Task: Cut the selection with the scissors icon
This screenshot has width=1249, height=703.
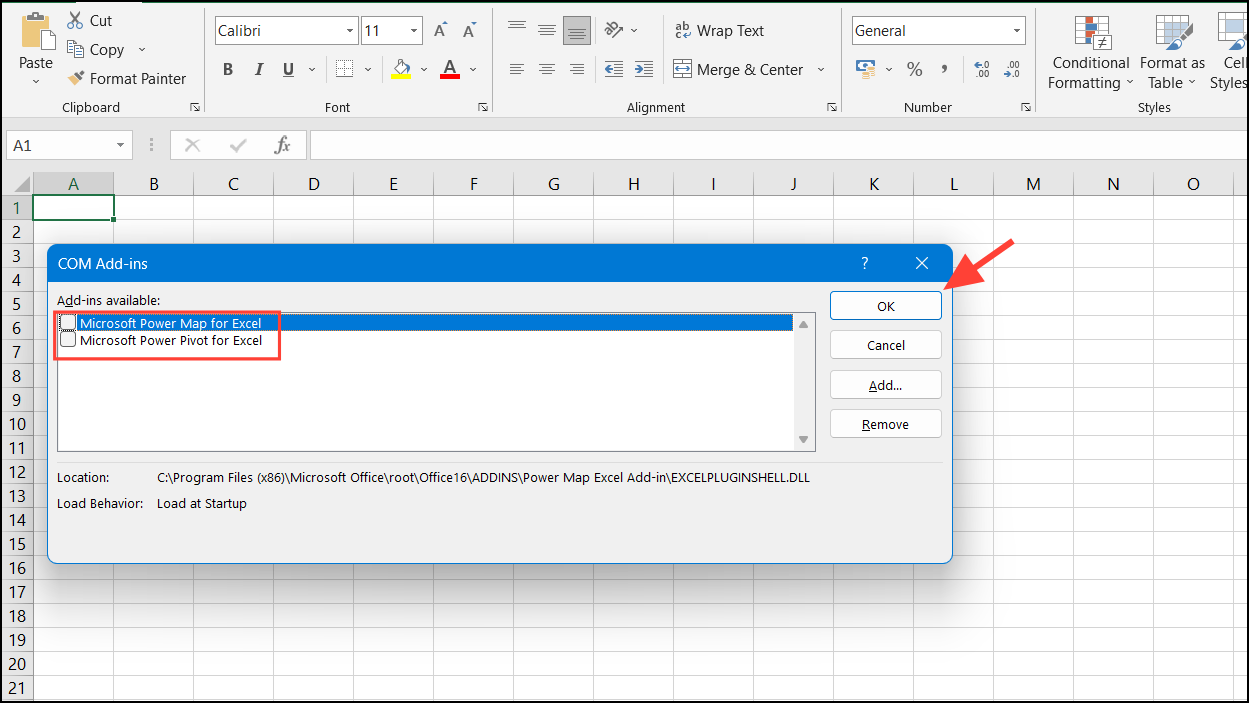Action: [x=75, y=20]
